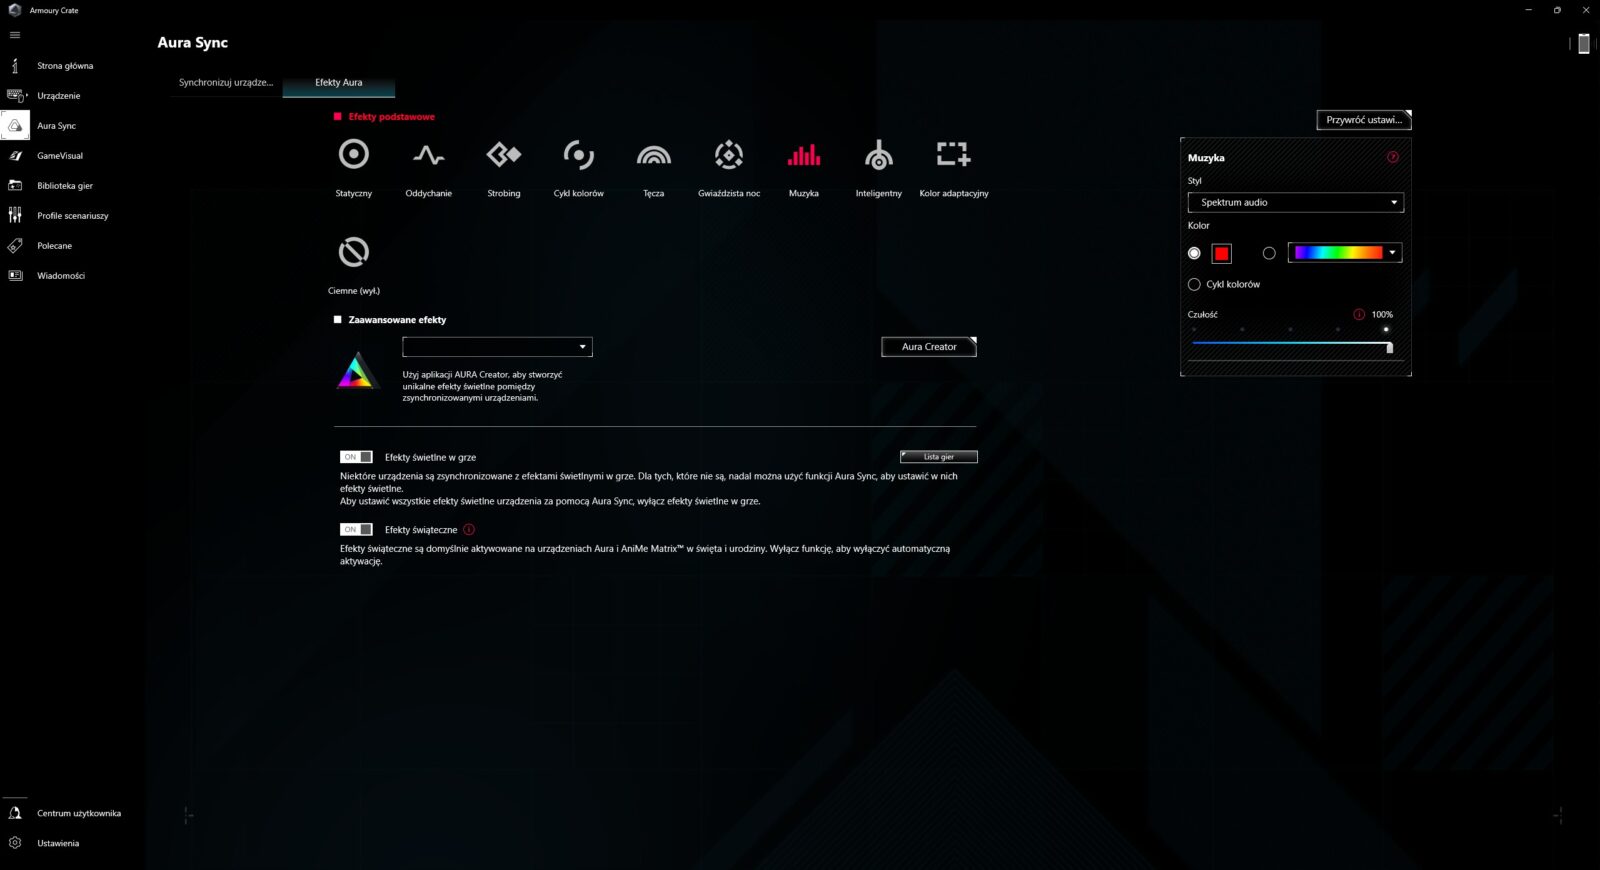Click the Przywróć ustawienia button
1600x870 pixels.
pos(1363,120)
